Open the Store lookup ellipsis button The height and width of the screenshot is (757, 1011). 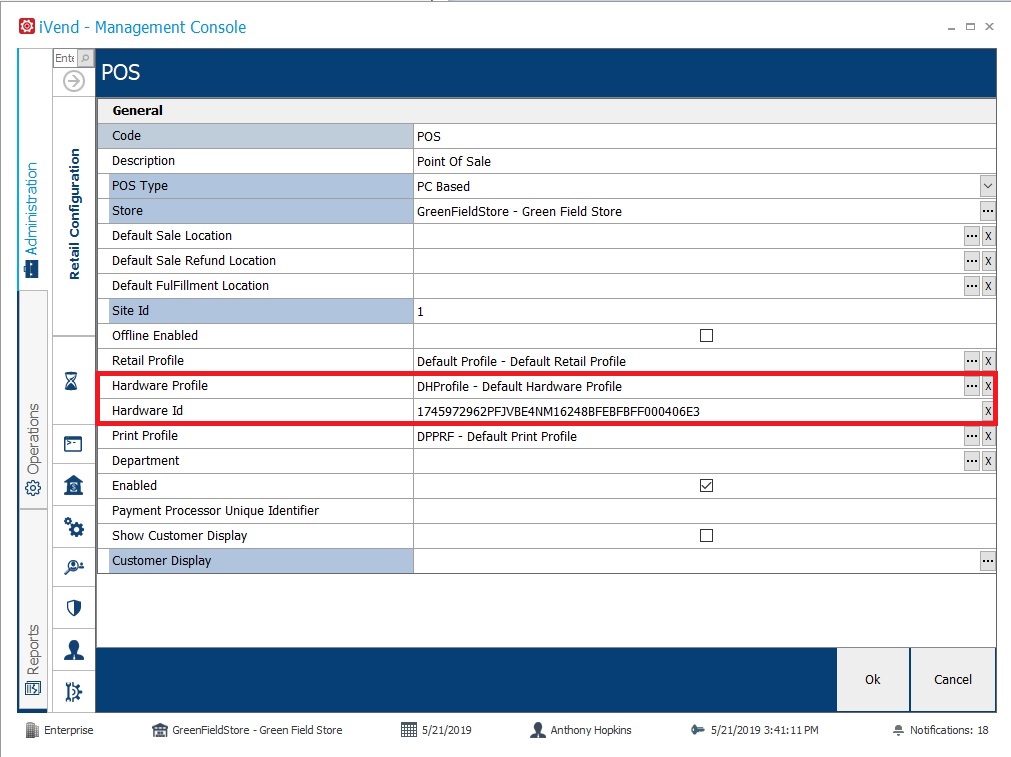coord(987,211)
